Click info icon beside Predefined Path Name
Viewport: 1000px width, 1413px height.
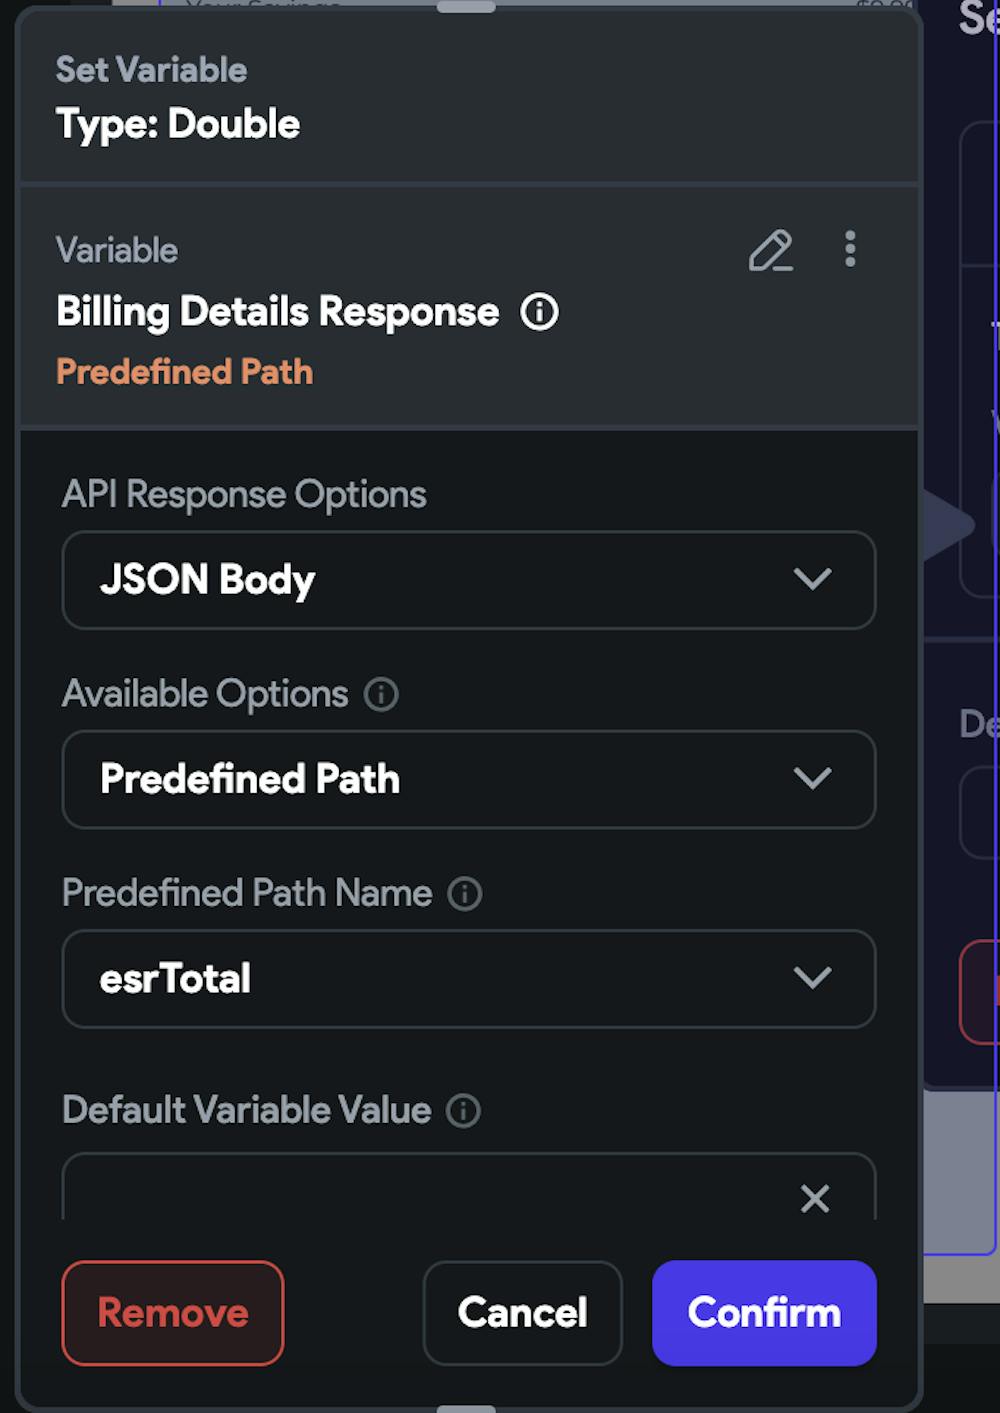tap(464, 893)
